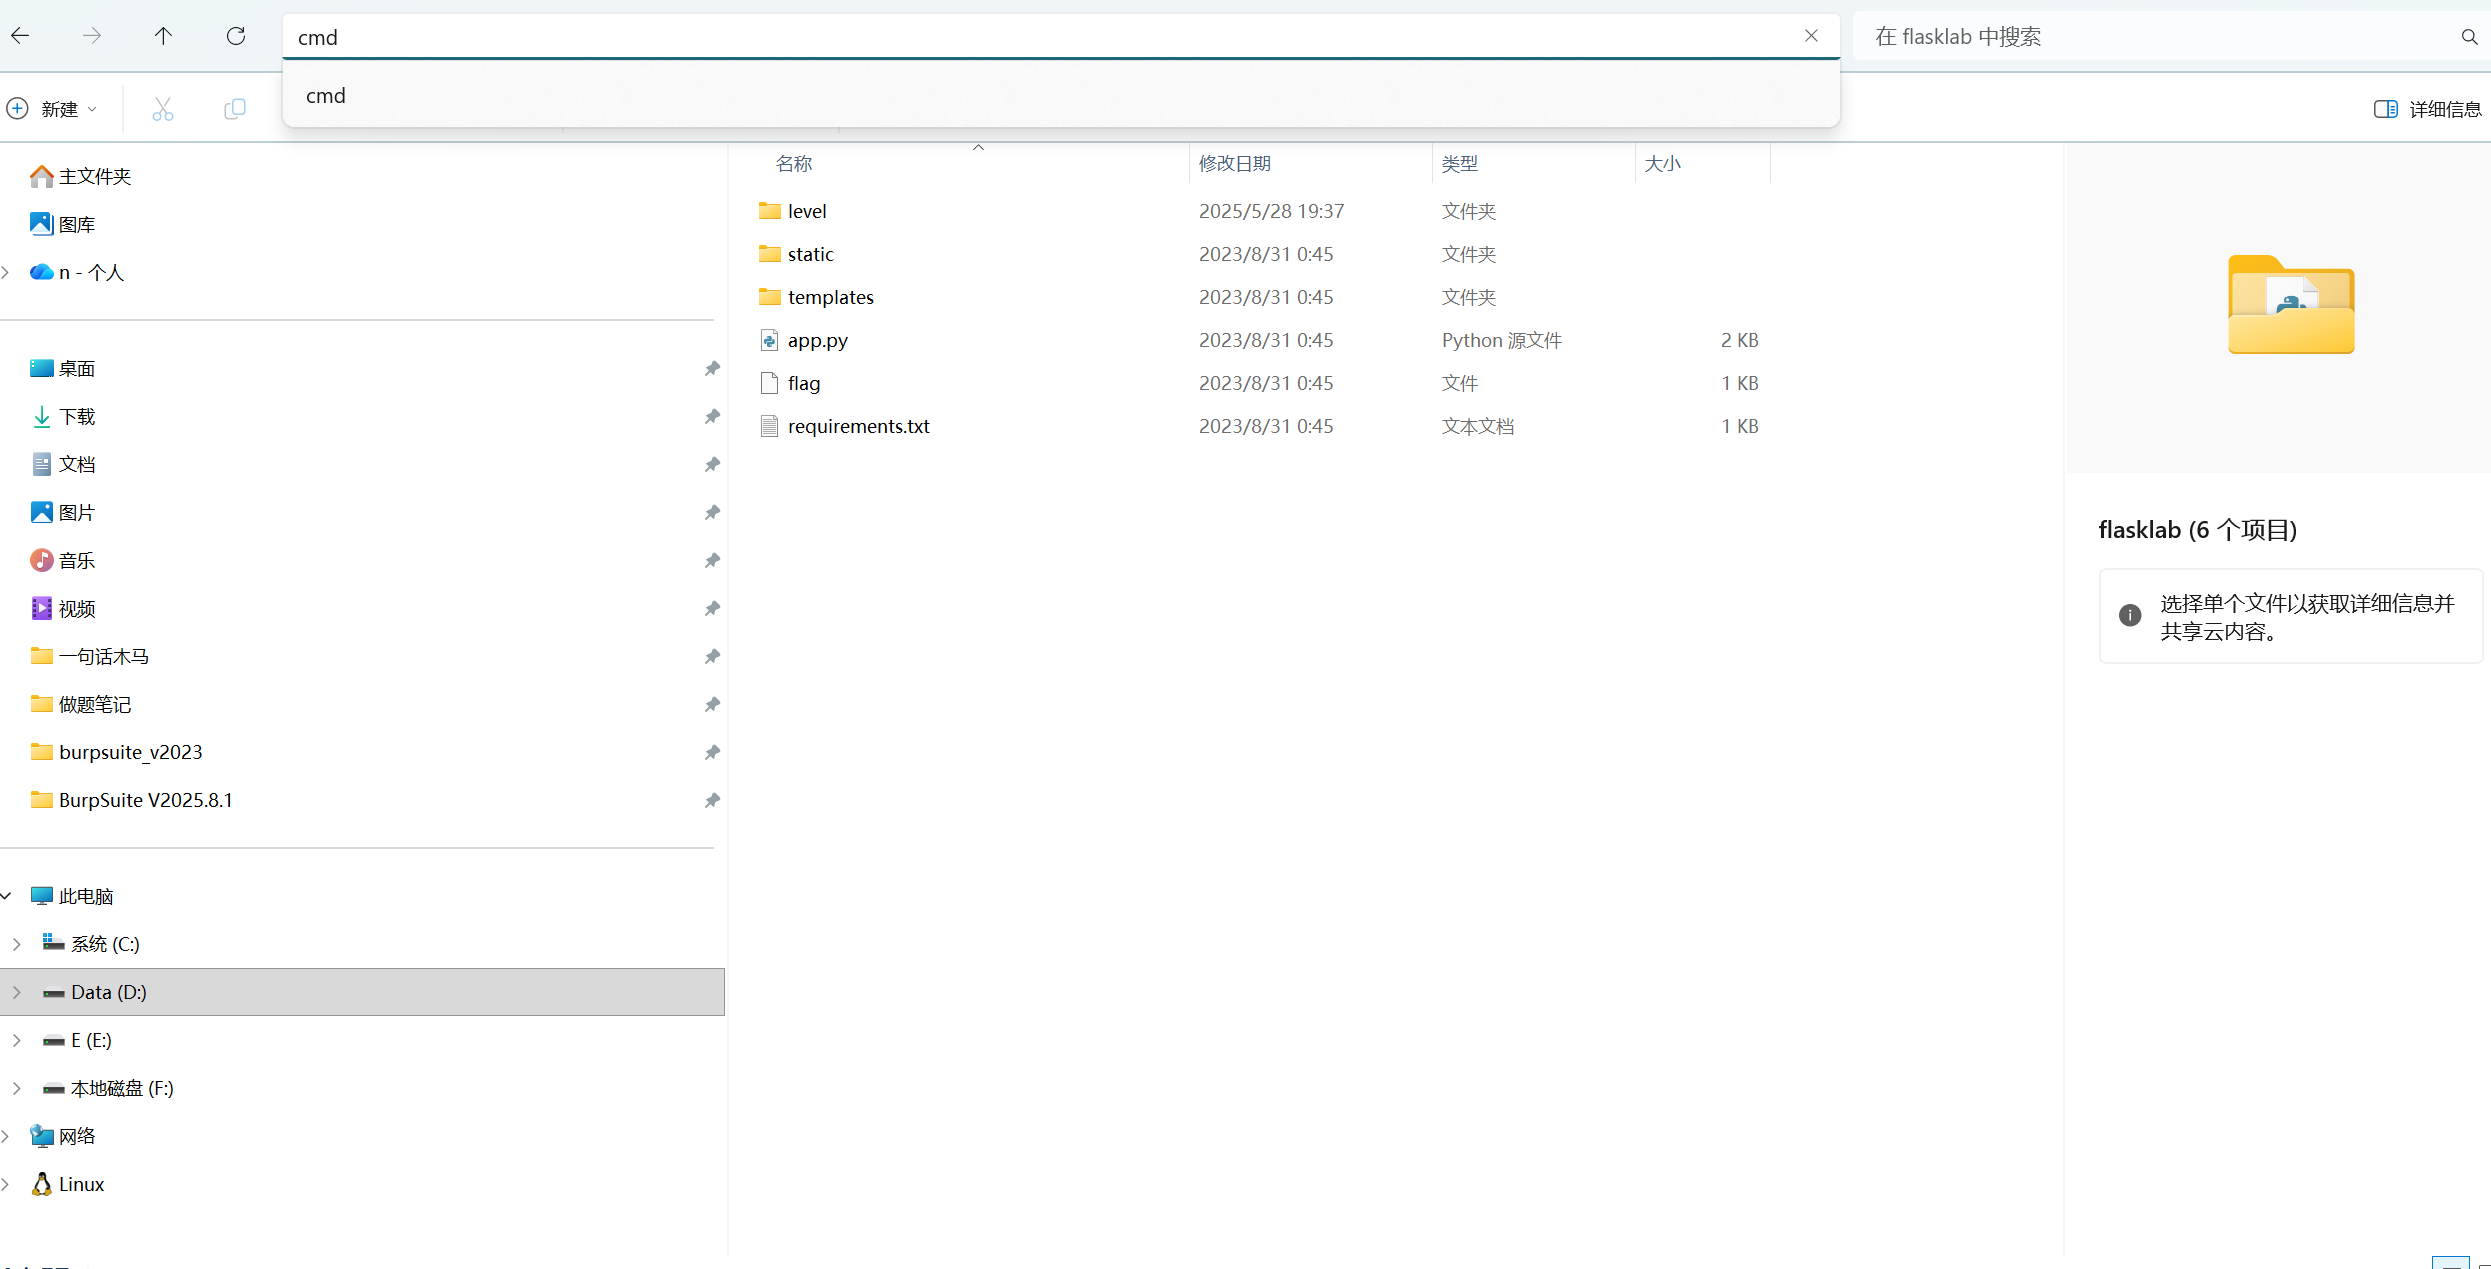
Task: Select the cmd suggestion in the address dropdown
Action: (x=326, y=95)
